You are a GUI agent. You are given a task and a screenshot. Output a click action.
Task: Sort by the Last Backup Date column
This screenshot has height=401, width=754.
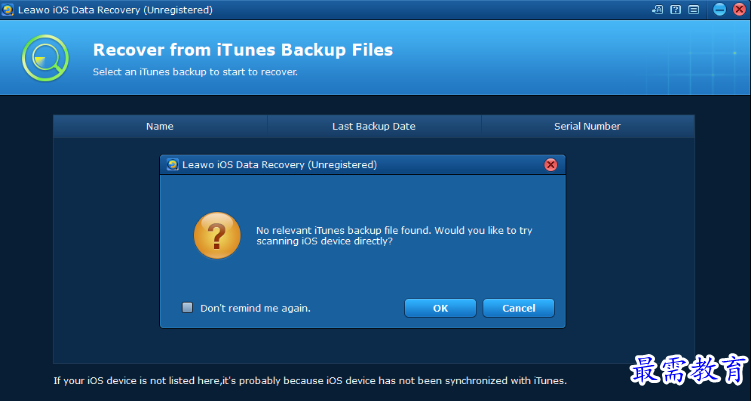(x=374, y=126)
